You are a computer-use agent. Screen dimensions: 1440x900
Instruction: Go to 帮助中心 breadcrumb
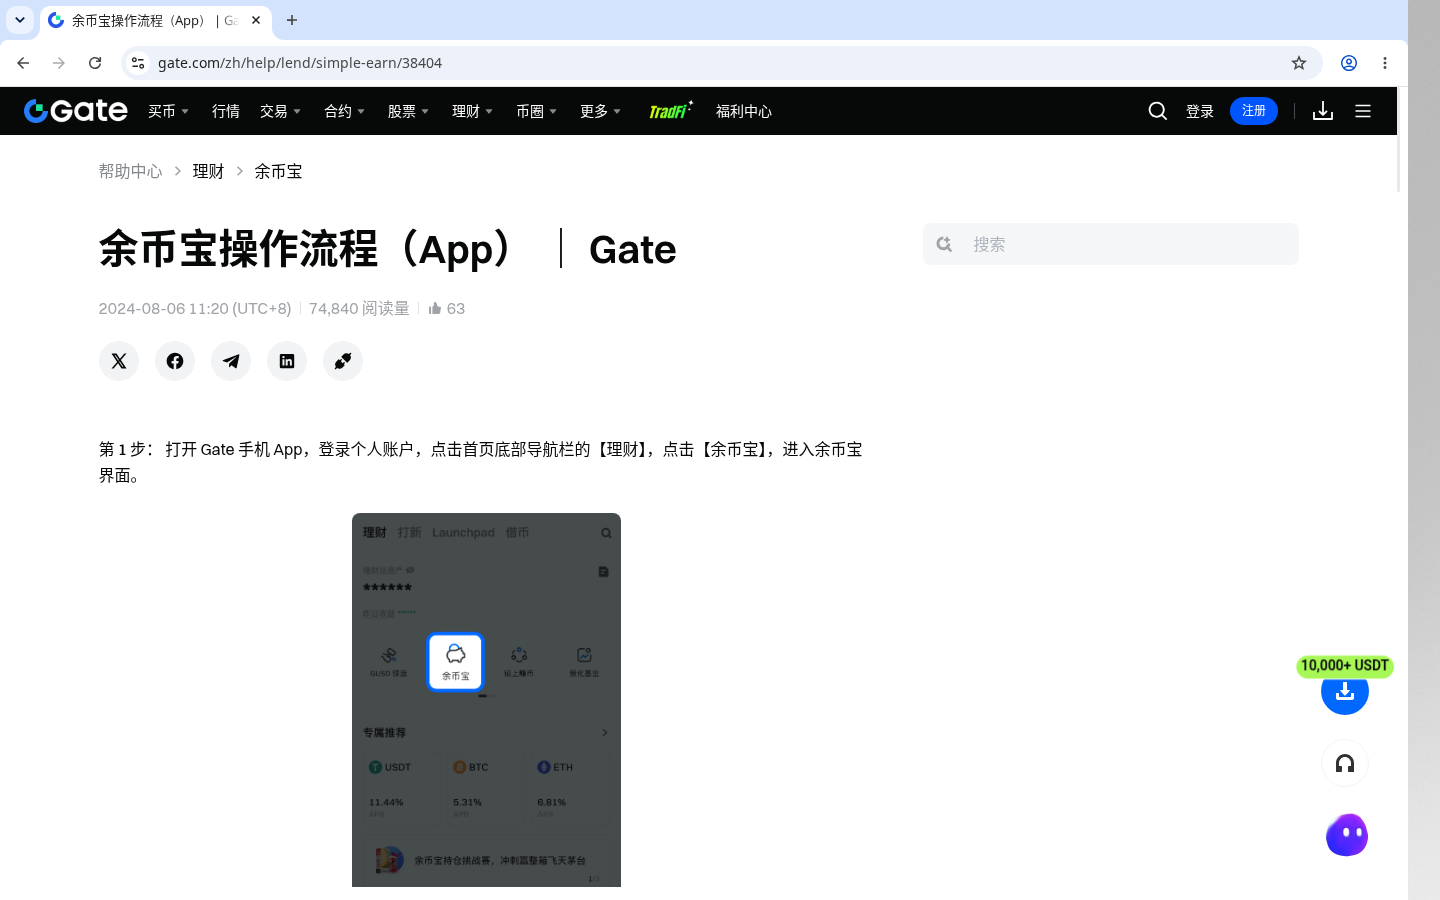[x=130, y=171]
